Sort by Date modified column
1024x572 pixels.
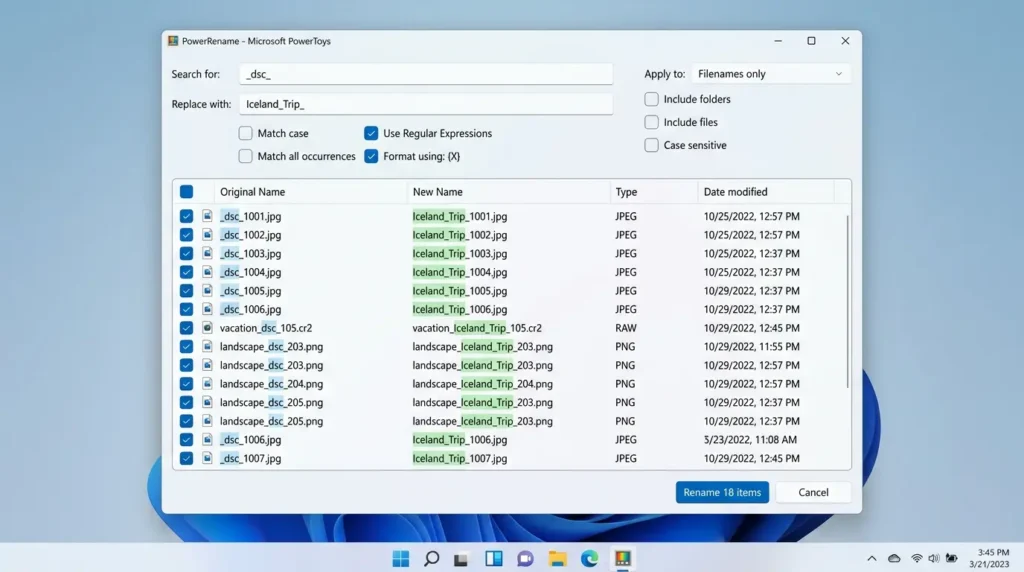[x=735, y=192]
